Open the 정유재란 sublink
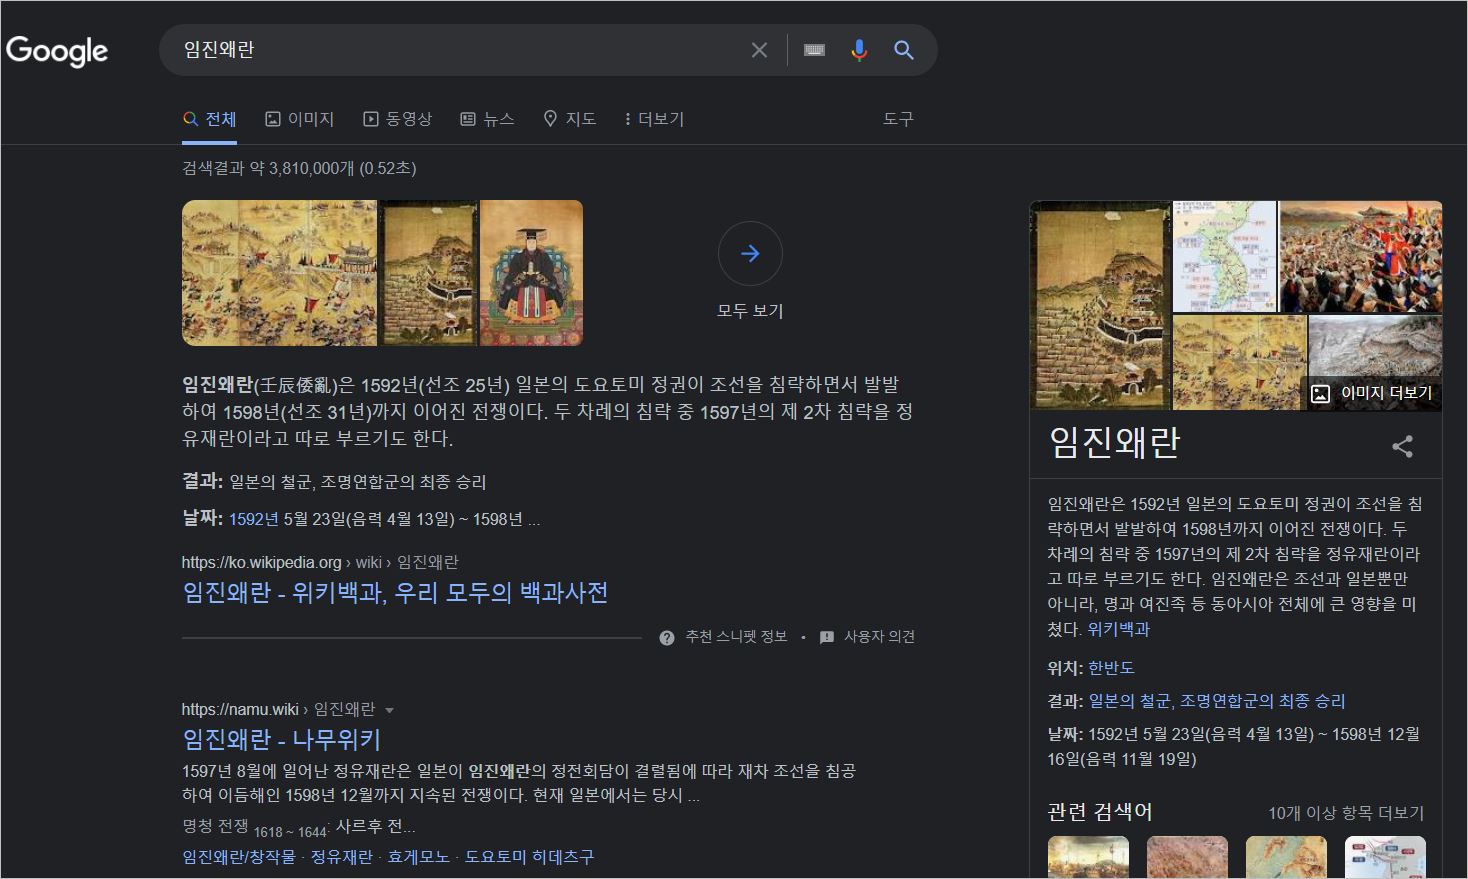The image size is (1468, 879). click(x=341, y=857)
